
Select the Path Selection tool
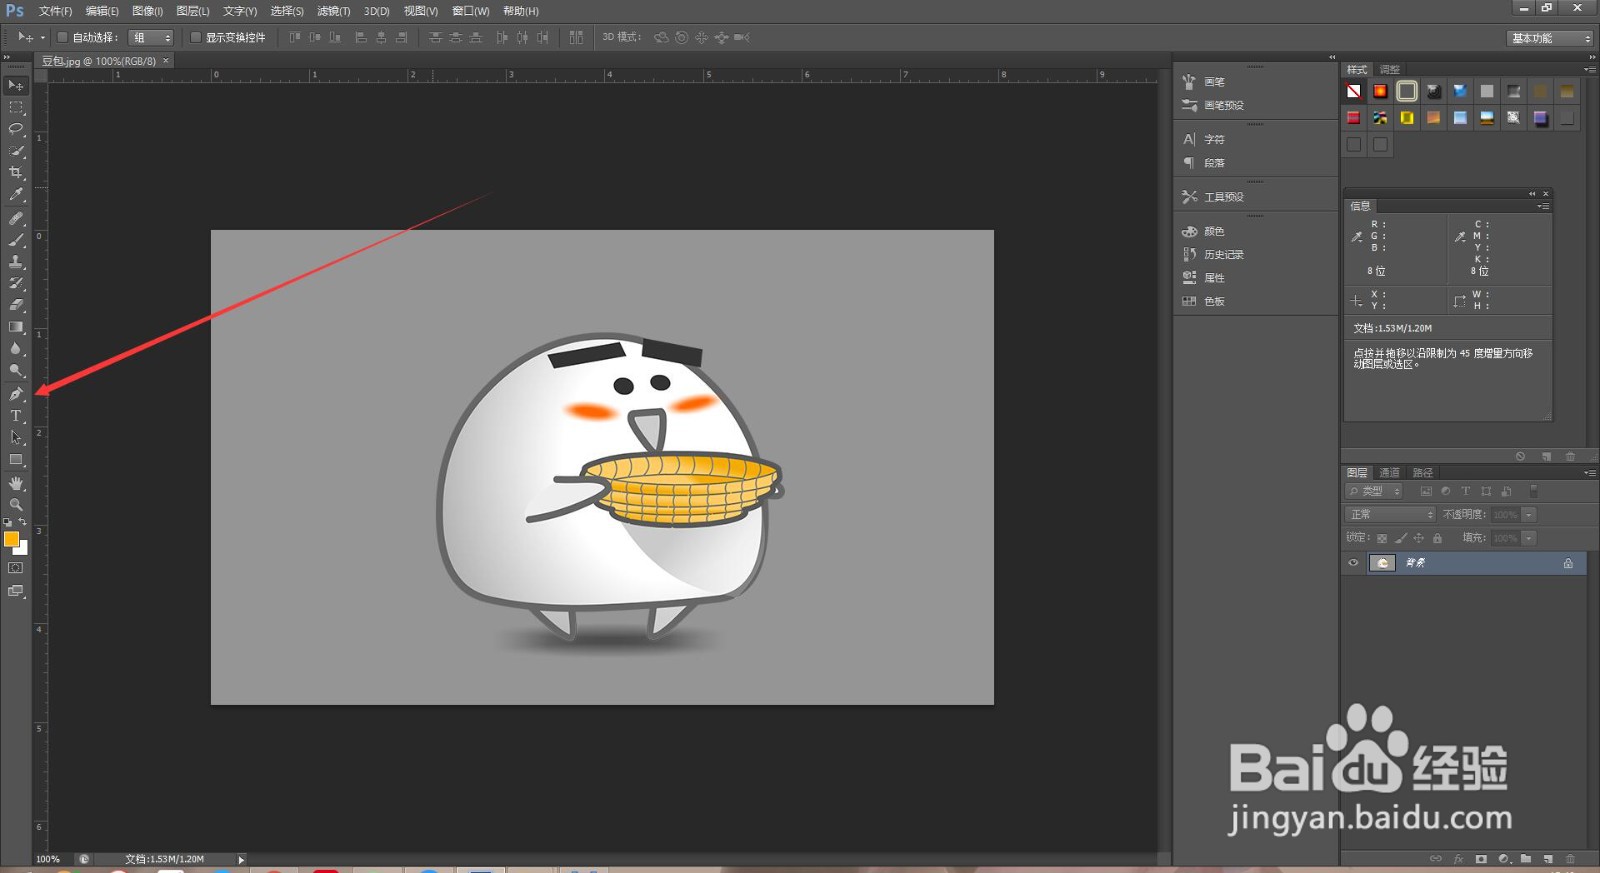(16, 438)
